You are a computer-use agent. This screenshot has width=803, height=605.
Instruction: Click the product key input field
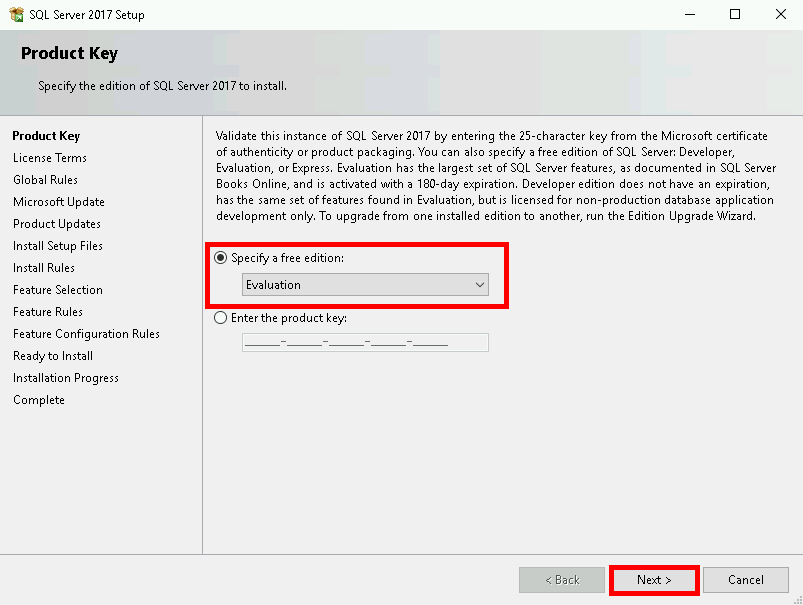point(365,343)
